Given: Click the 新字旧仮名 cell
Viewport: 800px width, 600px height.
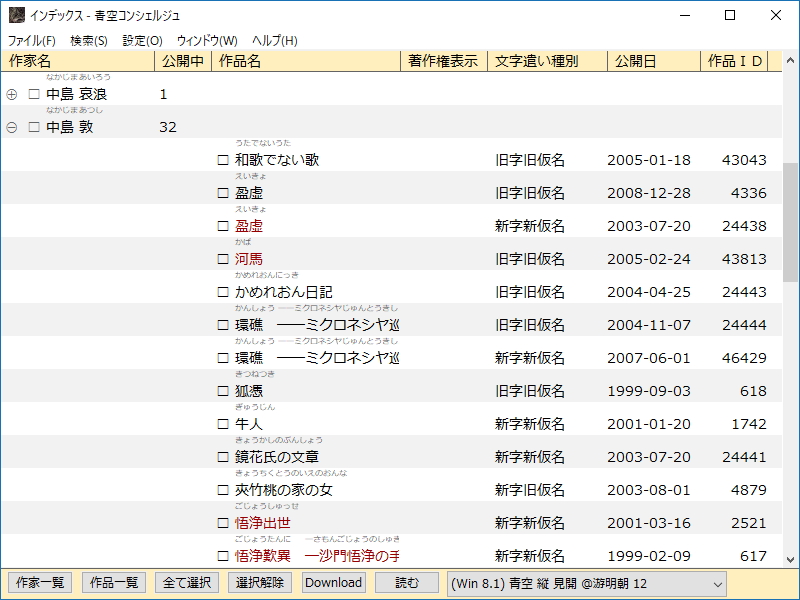Looking at the screenshot, I should (530, 490).
